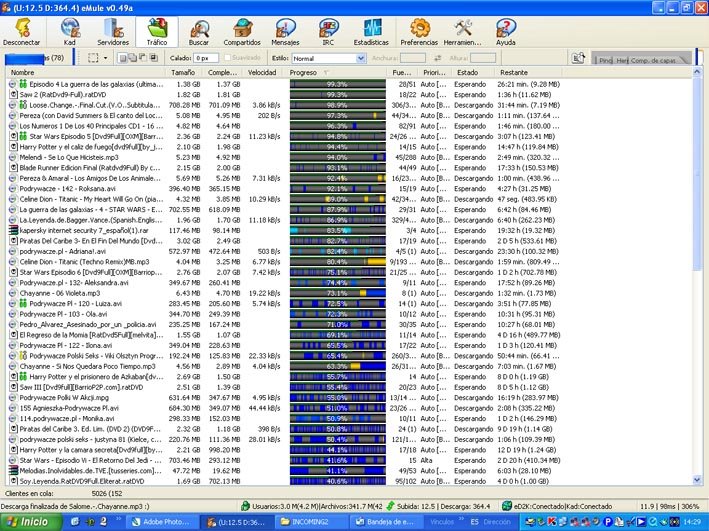Select the rectangular marquee tool icon
Screen dimensions: 709x531
pos(93,58)
